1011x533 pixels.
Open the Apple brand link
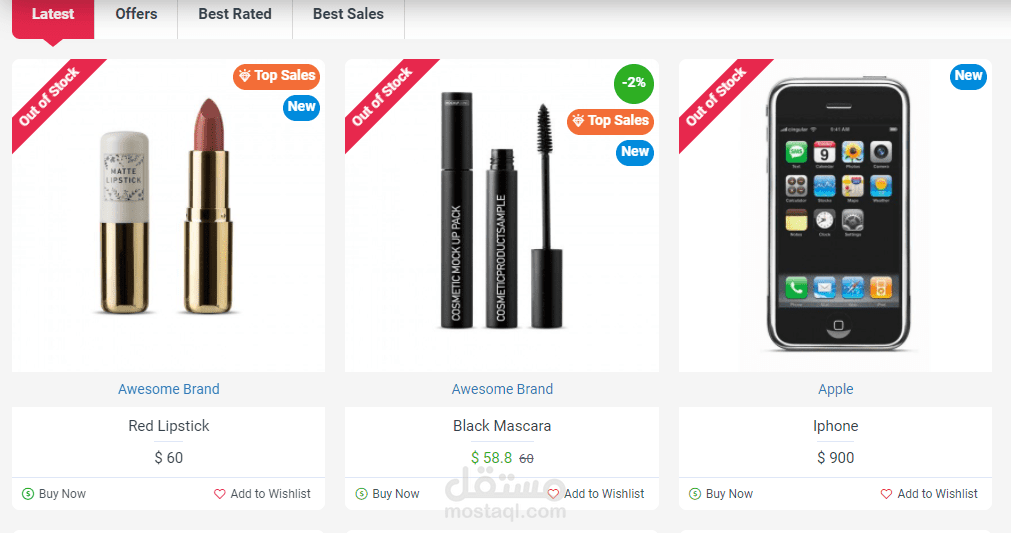836,389
